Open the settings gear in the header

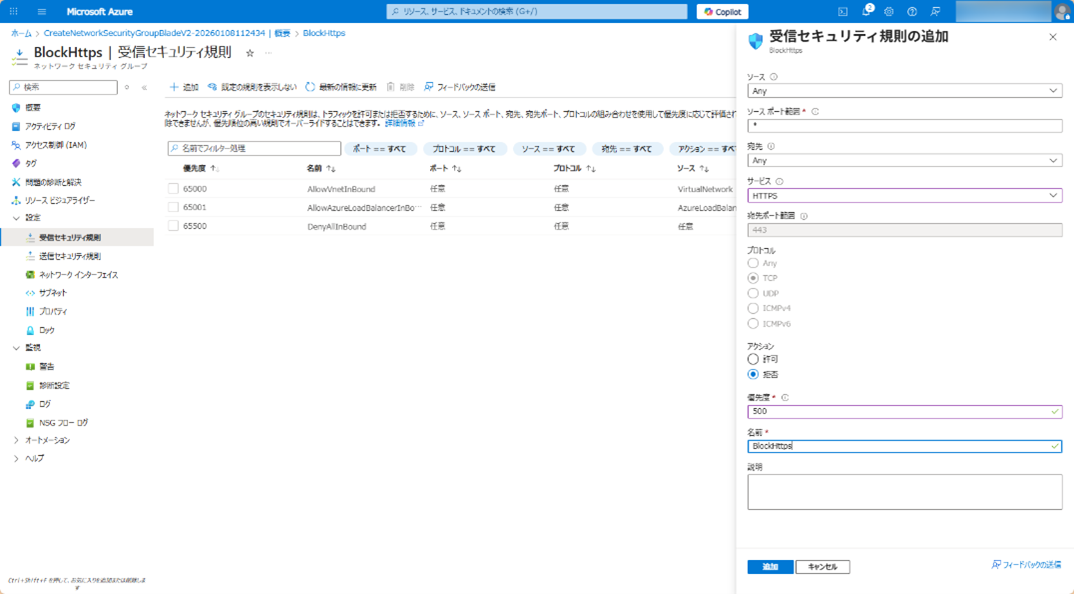click(x=889, y=12)
